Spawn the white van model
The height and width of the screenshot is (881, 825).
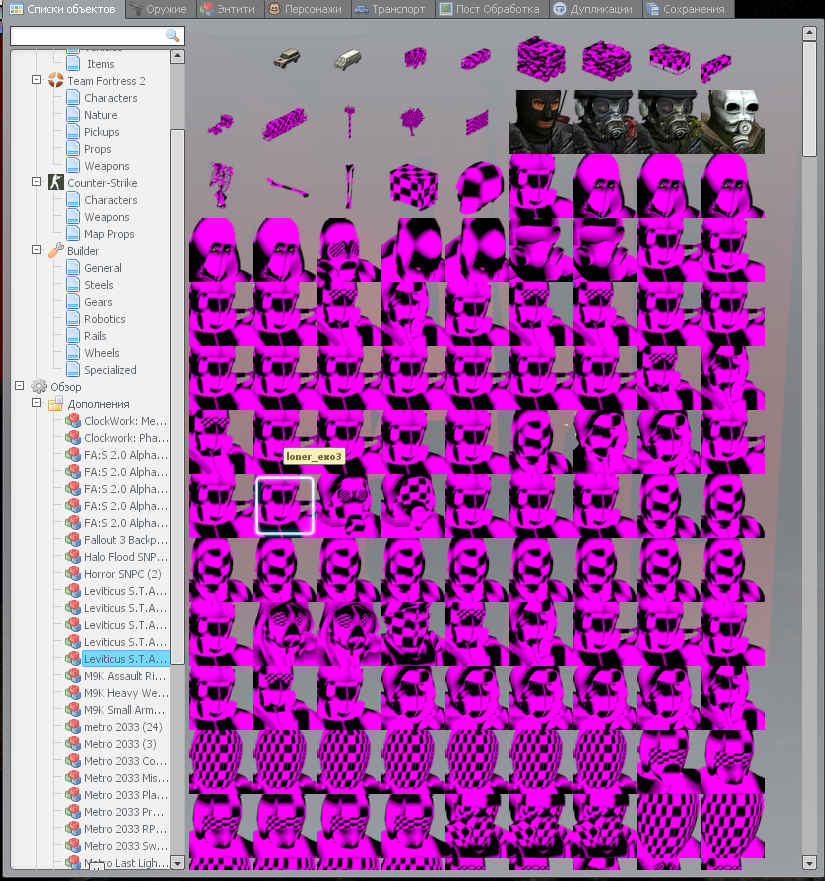(x=348, y=59)
